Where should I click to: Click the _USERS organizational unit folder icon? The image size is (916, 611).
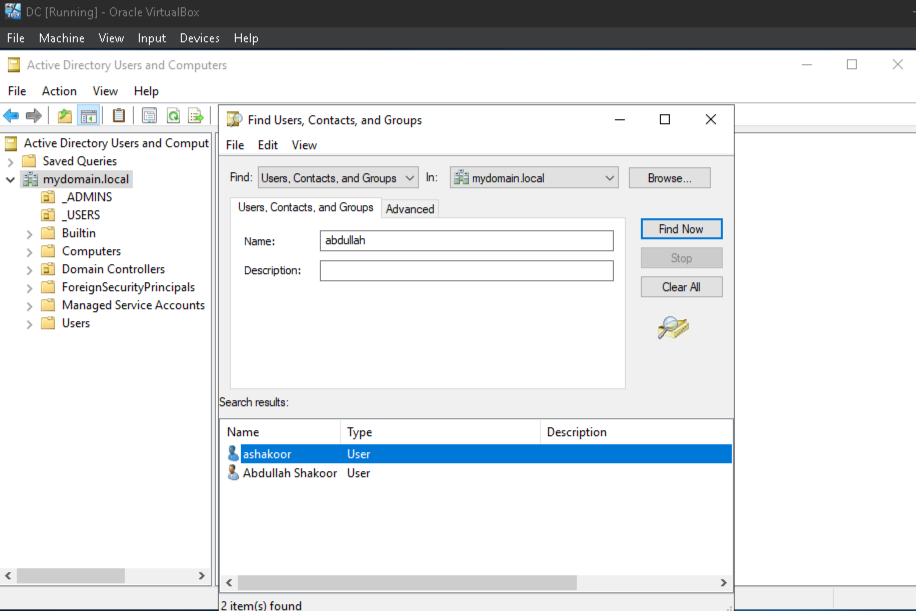coord(48,215)
